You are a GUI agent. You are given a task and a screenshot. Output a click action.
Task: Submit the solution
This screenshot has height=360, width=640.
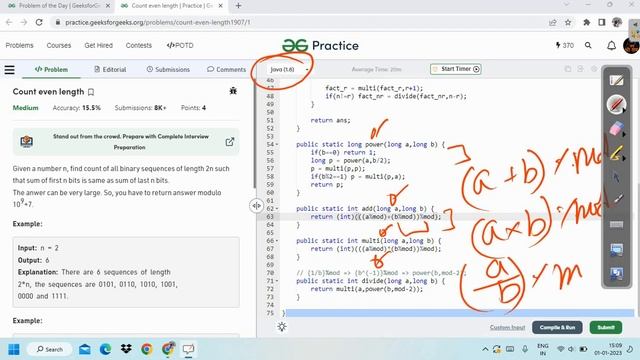point(606,327)
